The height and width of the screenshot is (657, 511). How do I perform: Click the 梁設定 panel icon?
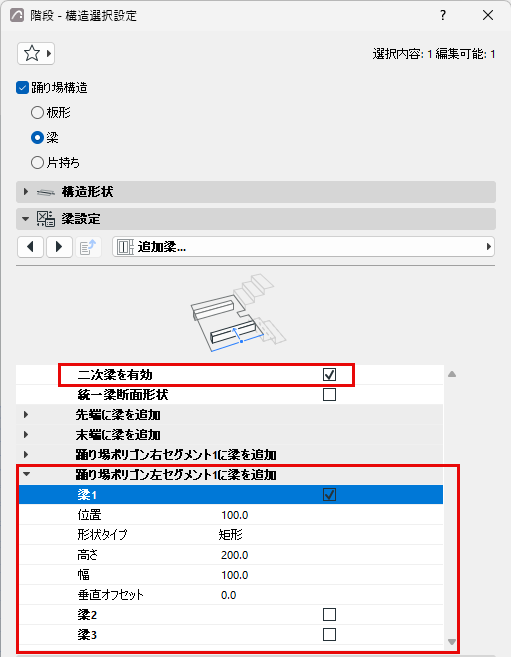pyautogui.click(x=46, y=219)
